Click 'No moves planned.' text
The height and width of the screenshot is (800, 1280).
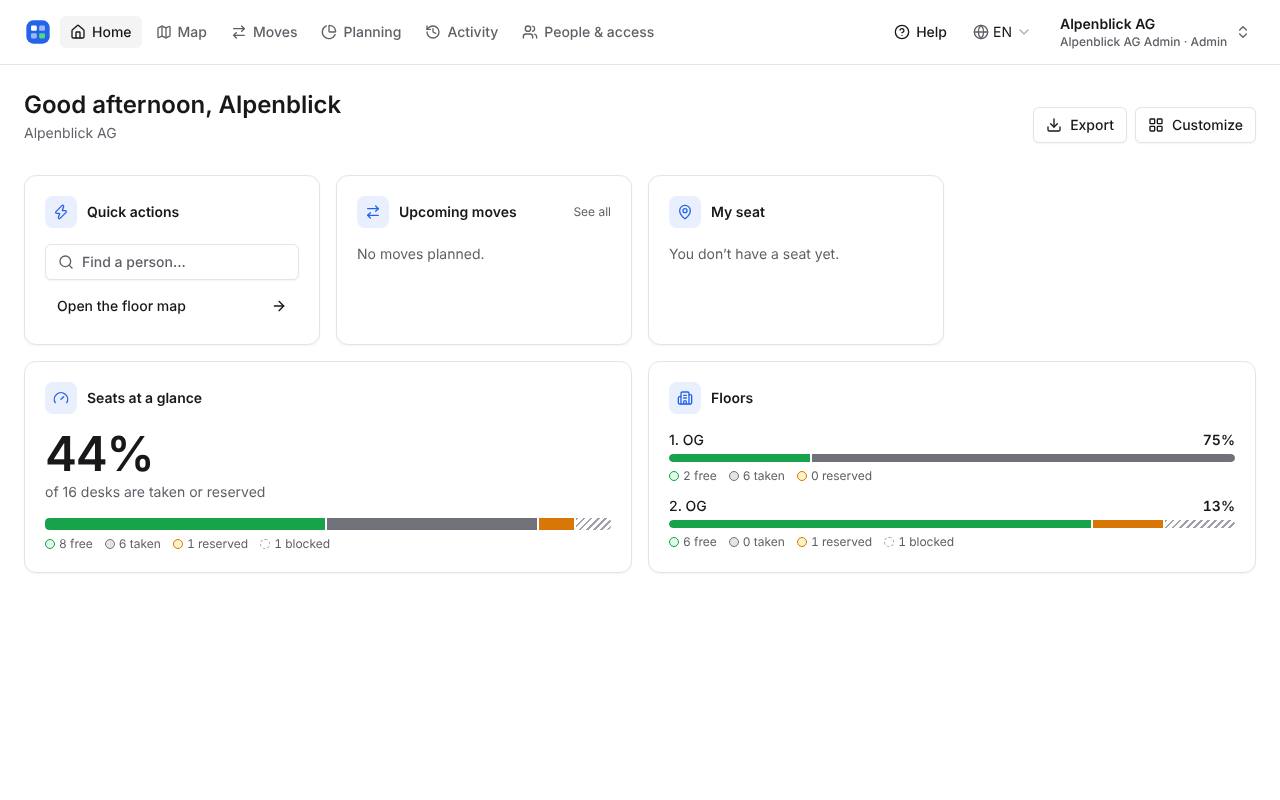click(x=420, y=254)
